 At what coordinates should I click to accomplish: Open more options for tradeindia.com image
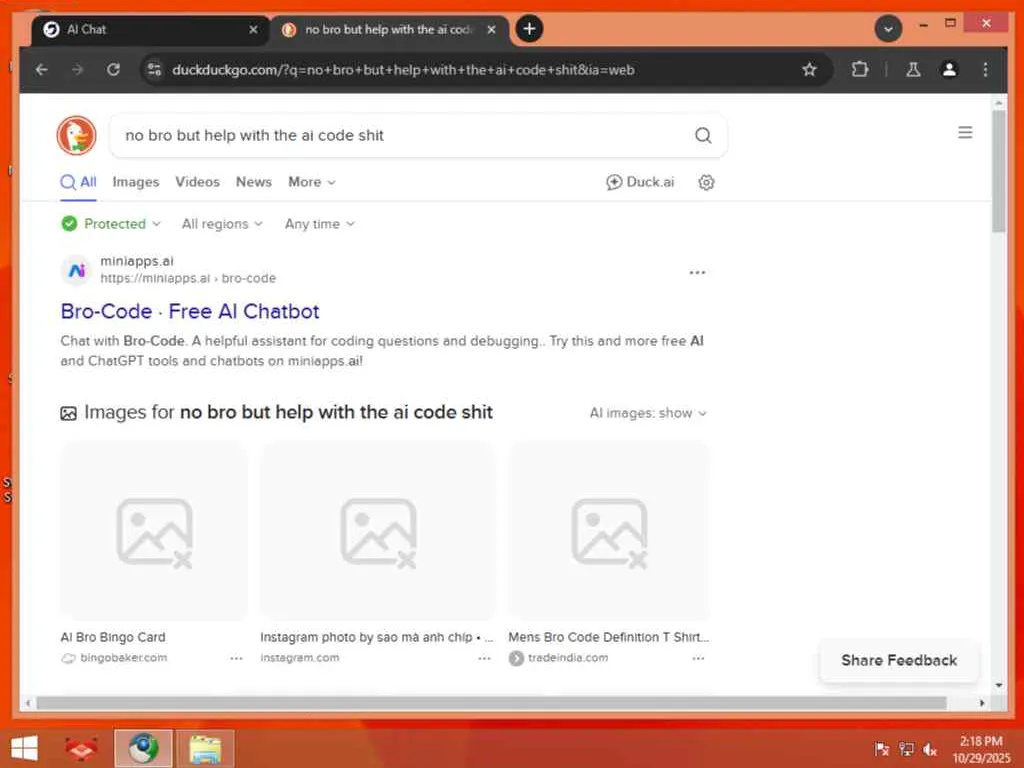698,658
